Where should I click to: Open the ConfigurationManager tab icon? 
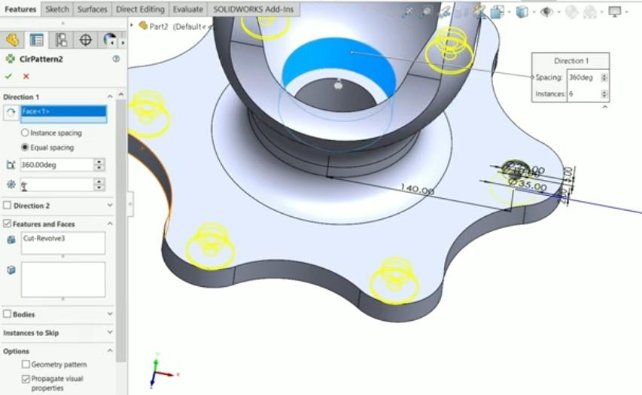(x=61, y=40)
